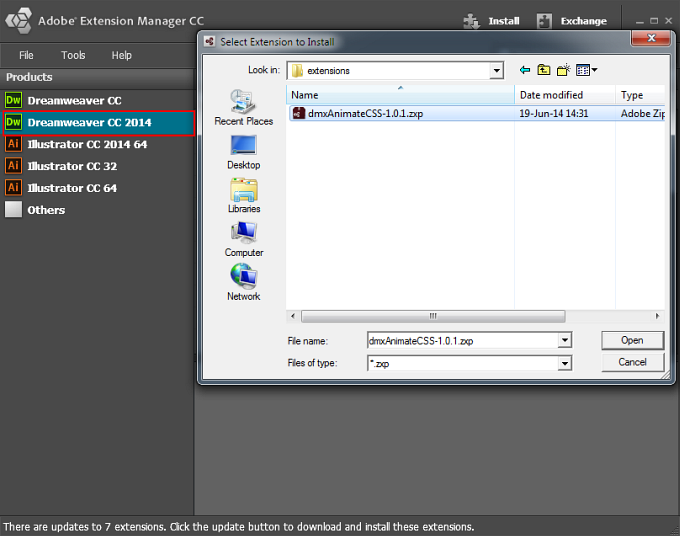Click the Install puzzle piece icon

coord(471,21)
